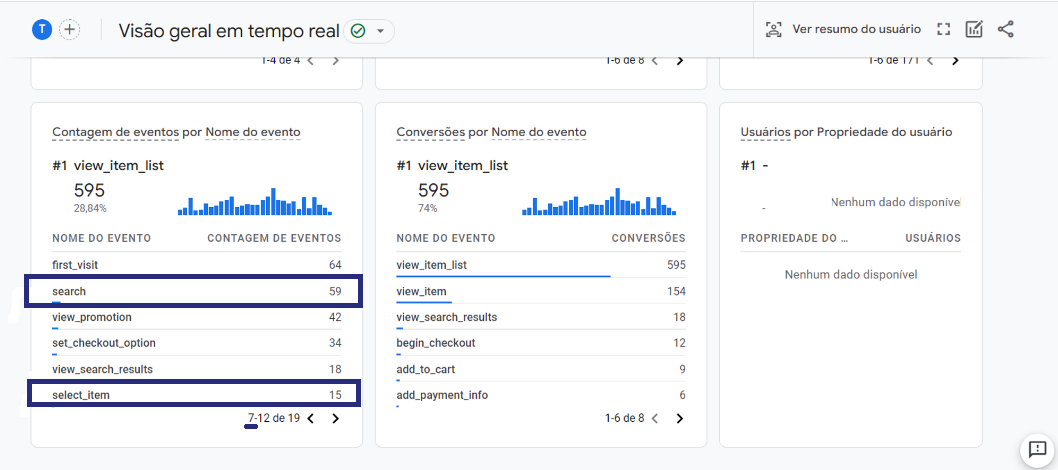Screen dimensions: 1058x470
Task: Add a comparison with the plus icon
Action: click(x=69, y=30)
